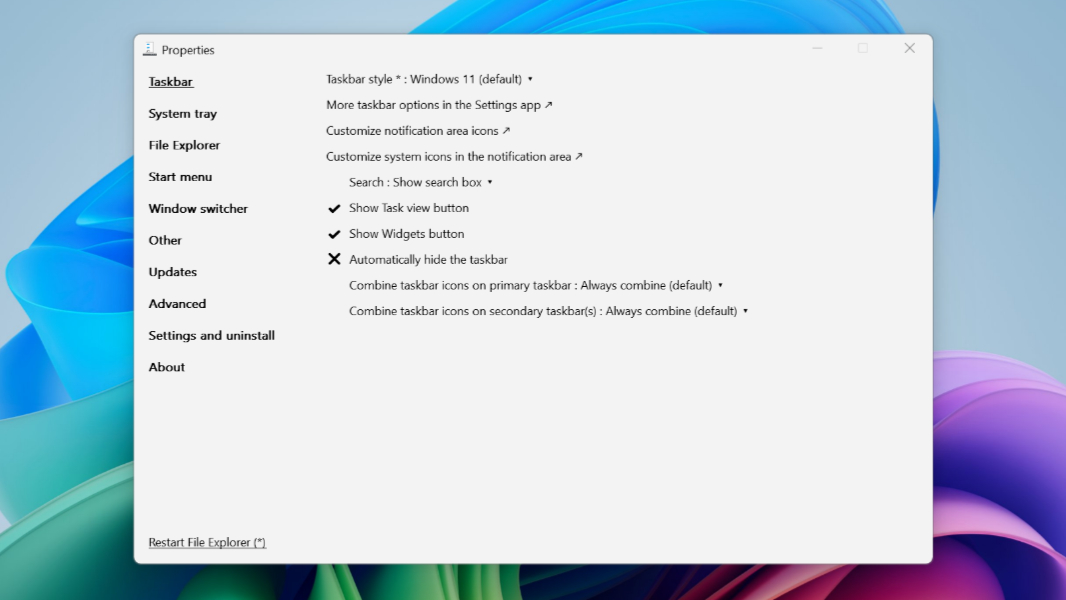Close the Properties window

909,48
